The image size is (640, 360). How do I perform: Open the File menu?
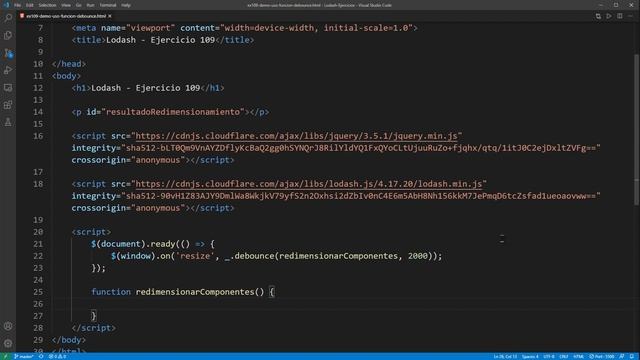coord(18,5)
